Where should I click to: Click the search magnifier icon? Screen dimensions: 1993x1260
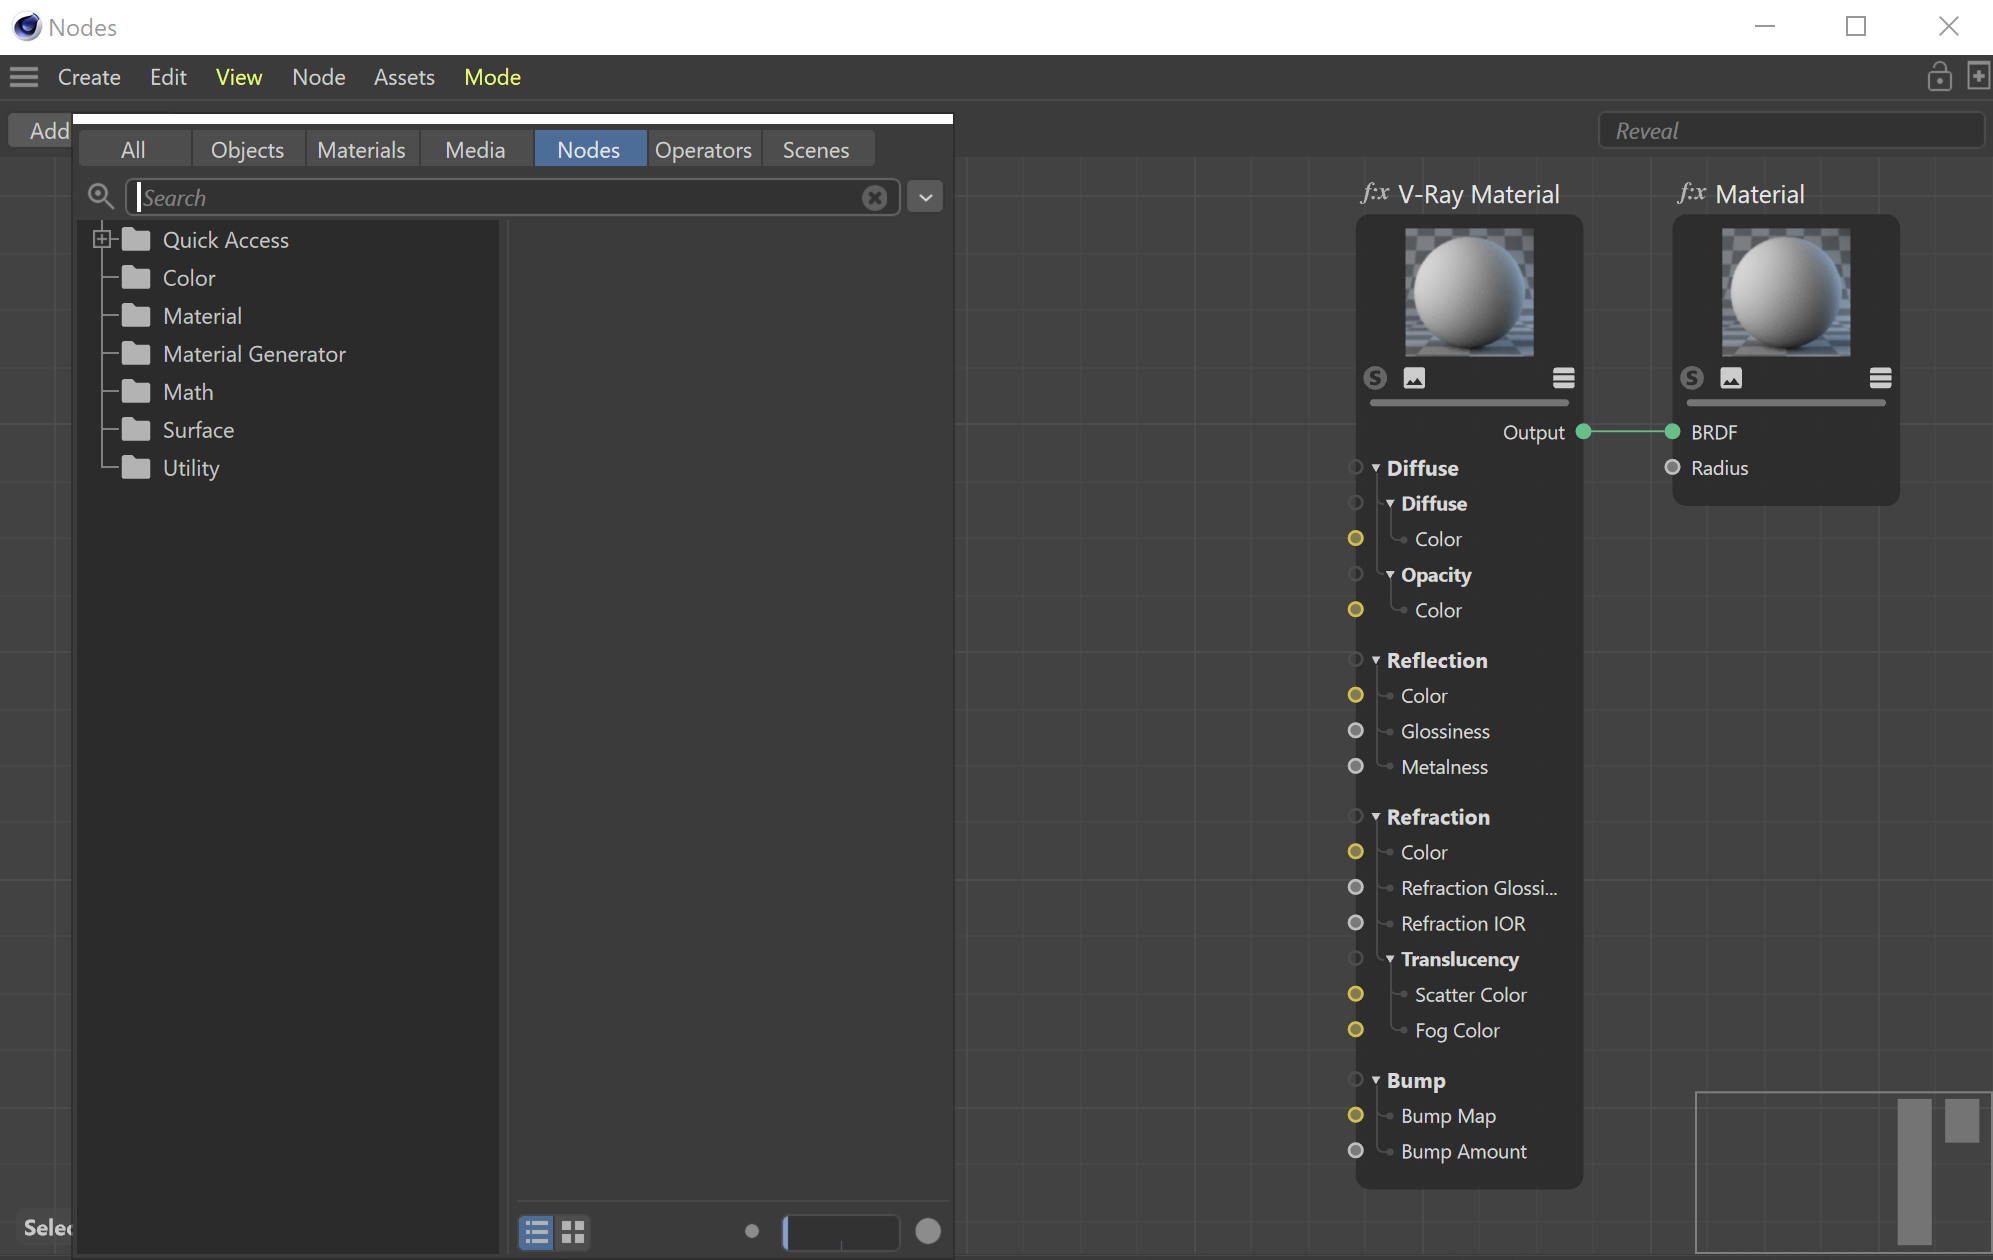coord(100,196)
